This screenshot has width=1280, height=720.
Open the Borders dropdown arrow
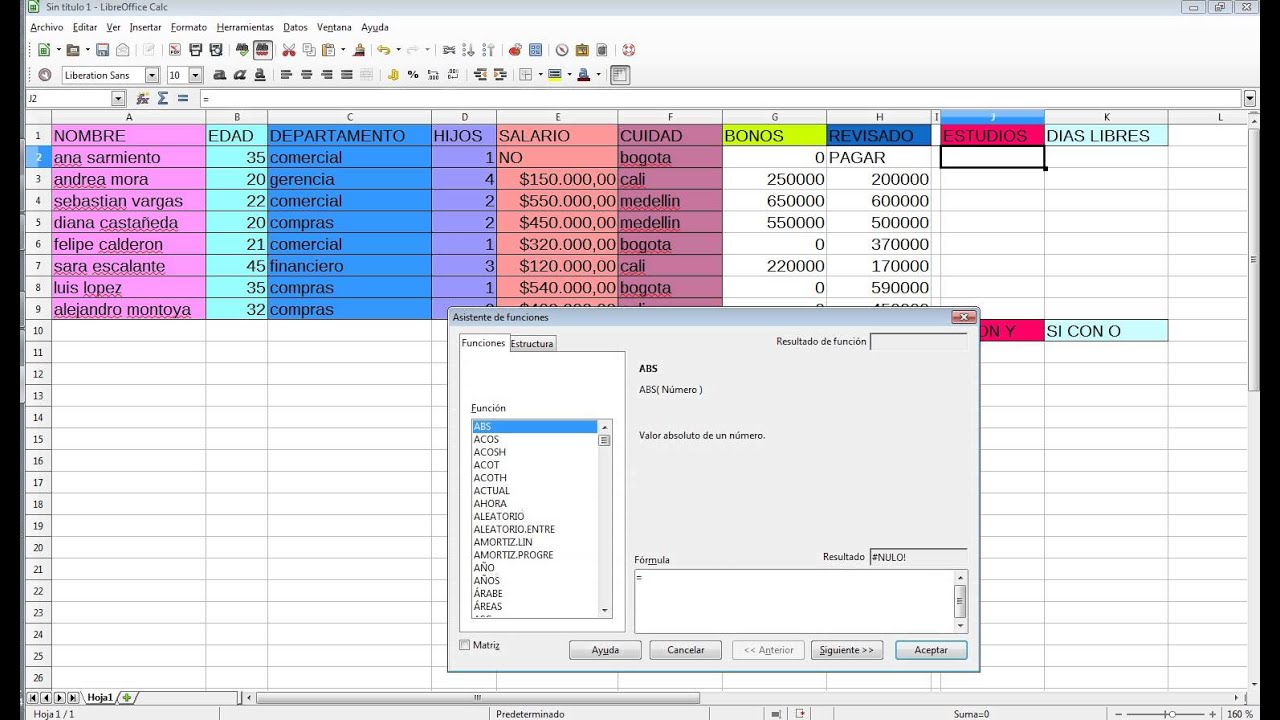tap(540, 75)
